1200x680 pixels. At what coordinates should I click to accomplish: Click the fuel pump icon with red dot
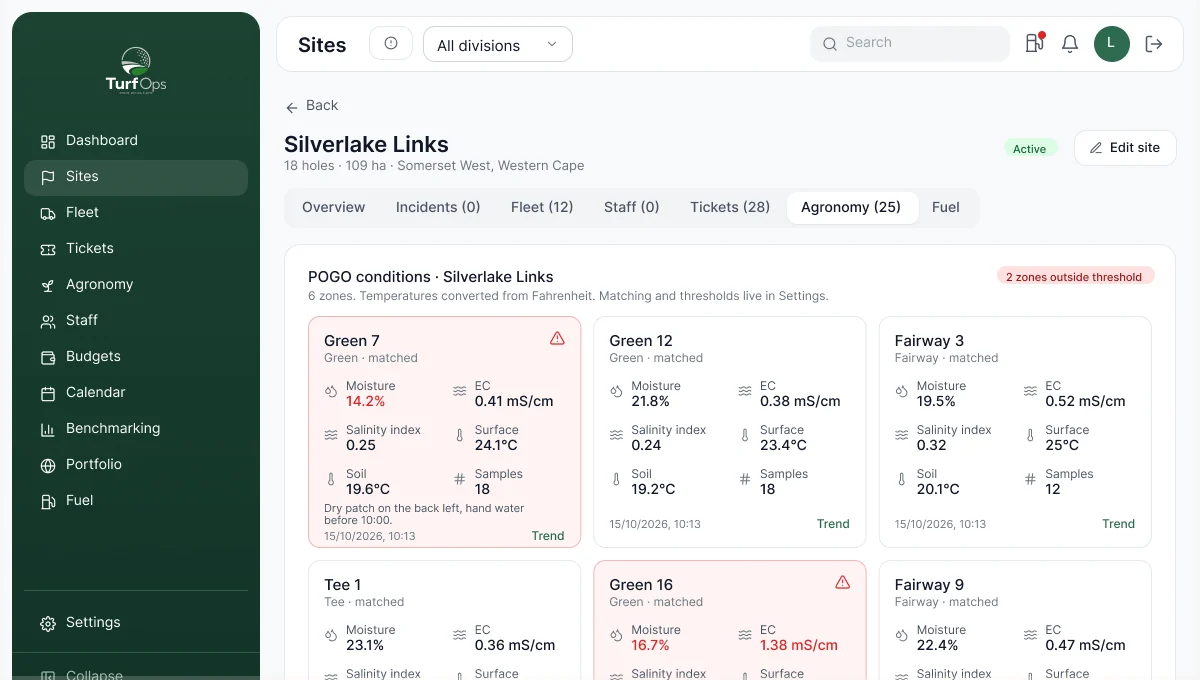(1034, 44)
